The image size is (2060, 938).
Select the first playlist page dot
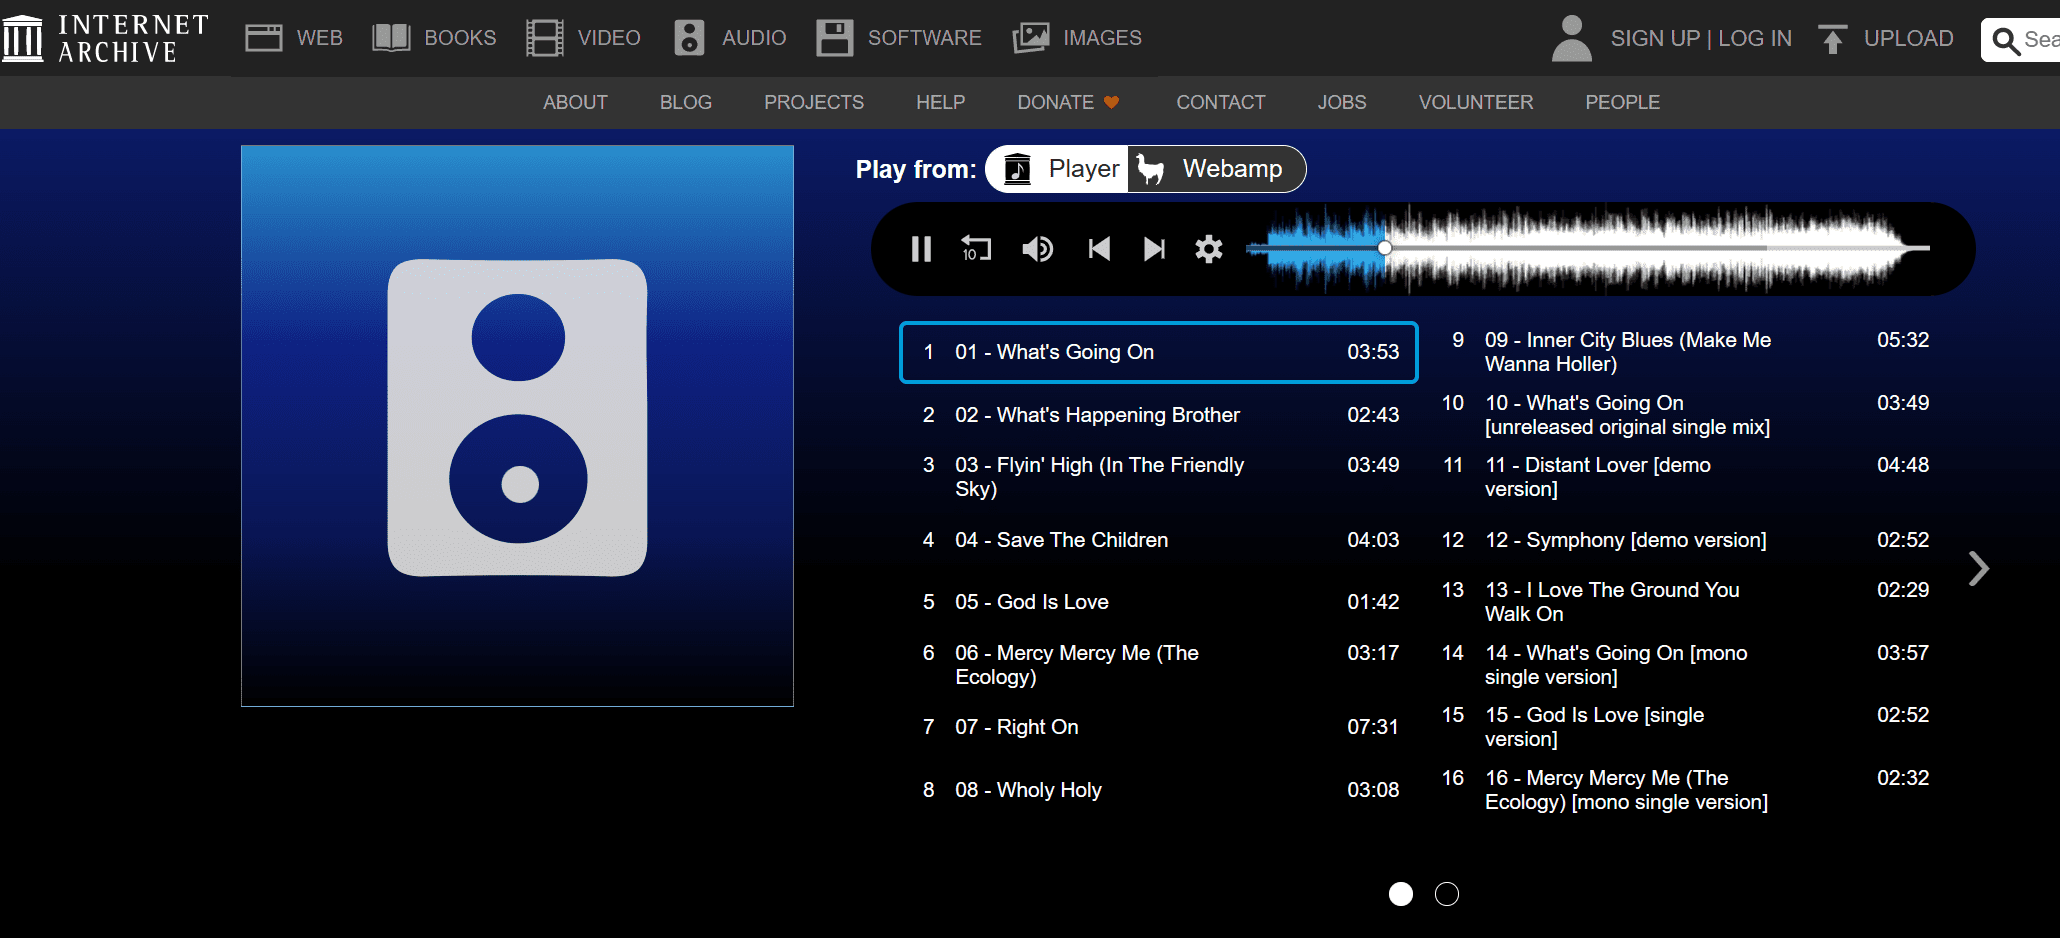[1401, 894]
